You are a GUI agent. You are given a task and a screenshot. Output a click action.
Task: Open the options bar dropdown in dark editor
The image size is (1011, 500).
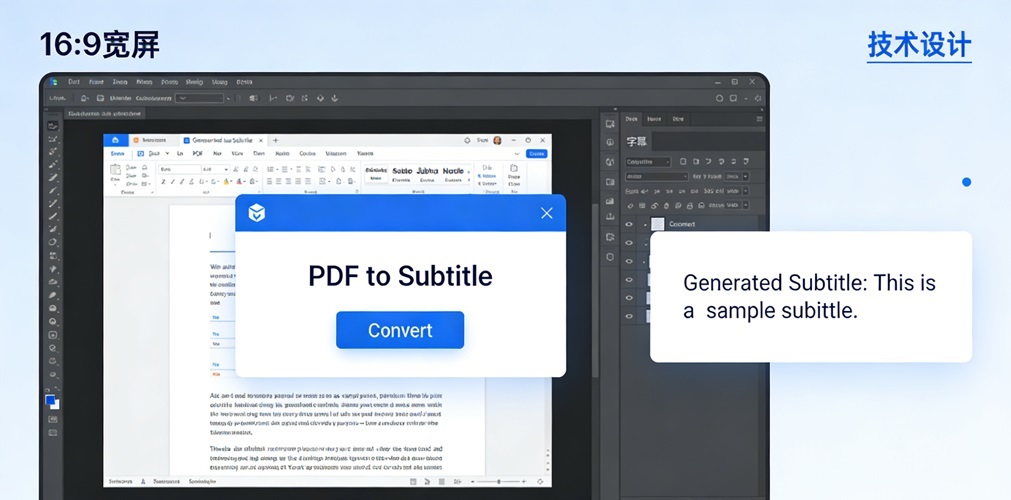200,98
